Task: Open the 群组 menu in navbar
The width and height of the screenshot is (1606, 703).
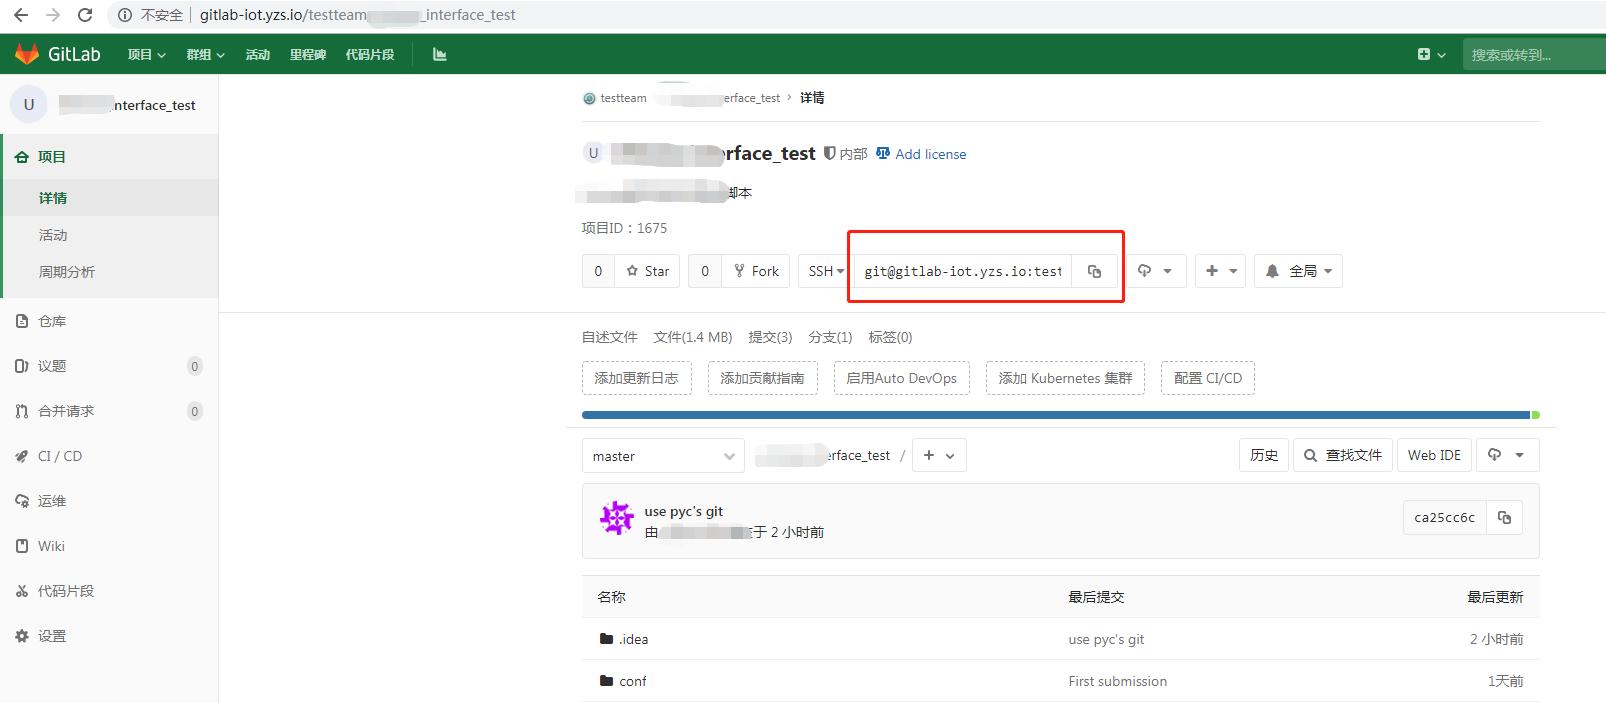Action: coord(205,54)
